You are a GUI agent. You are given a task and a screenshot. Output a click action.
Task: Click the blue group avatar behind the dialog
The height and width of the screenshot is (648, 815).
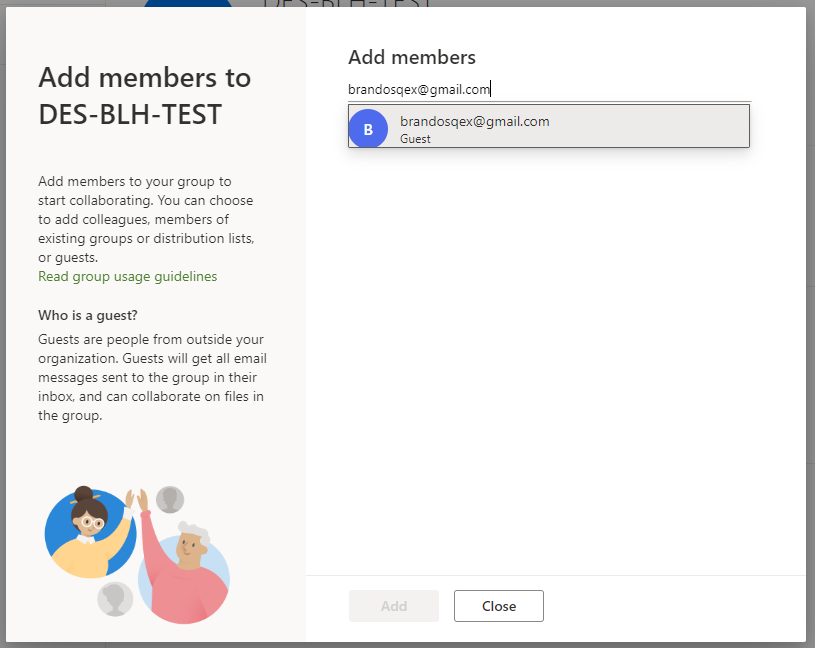[x=188, y=3]
